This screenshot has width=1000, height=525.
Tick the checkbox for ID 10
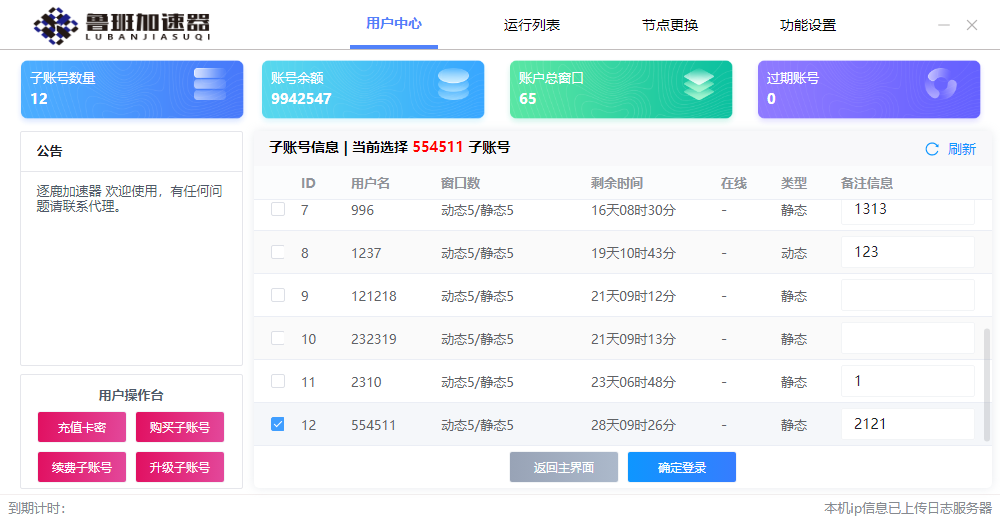click(278, 338)
